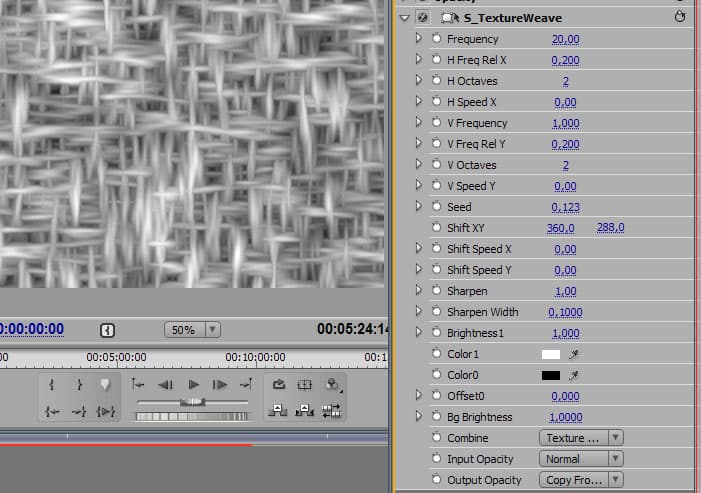
Task: Enable the Seed keyframe stopwatch
Action: tap(436, 207)
